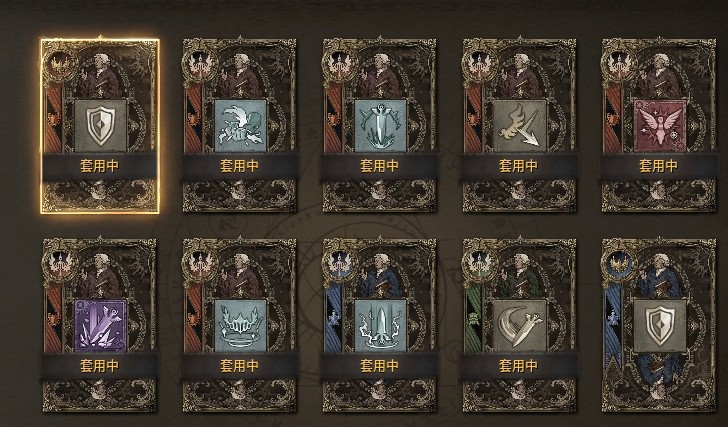This screenshot has height=427, width=728.
Task: Click 套用中 label under the sword-crossbow card
Action: [379, 166]
